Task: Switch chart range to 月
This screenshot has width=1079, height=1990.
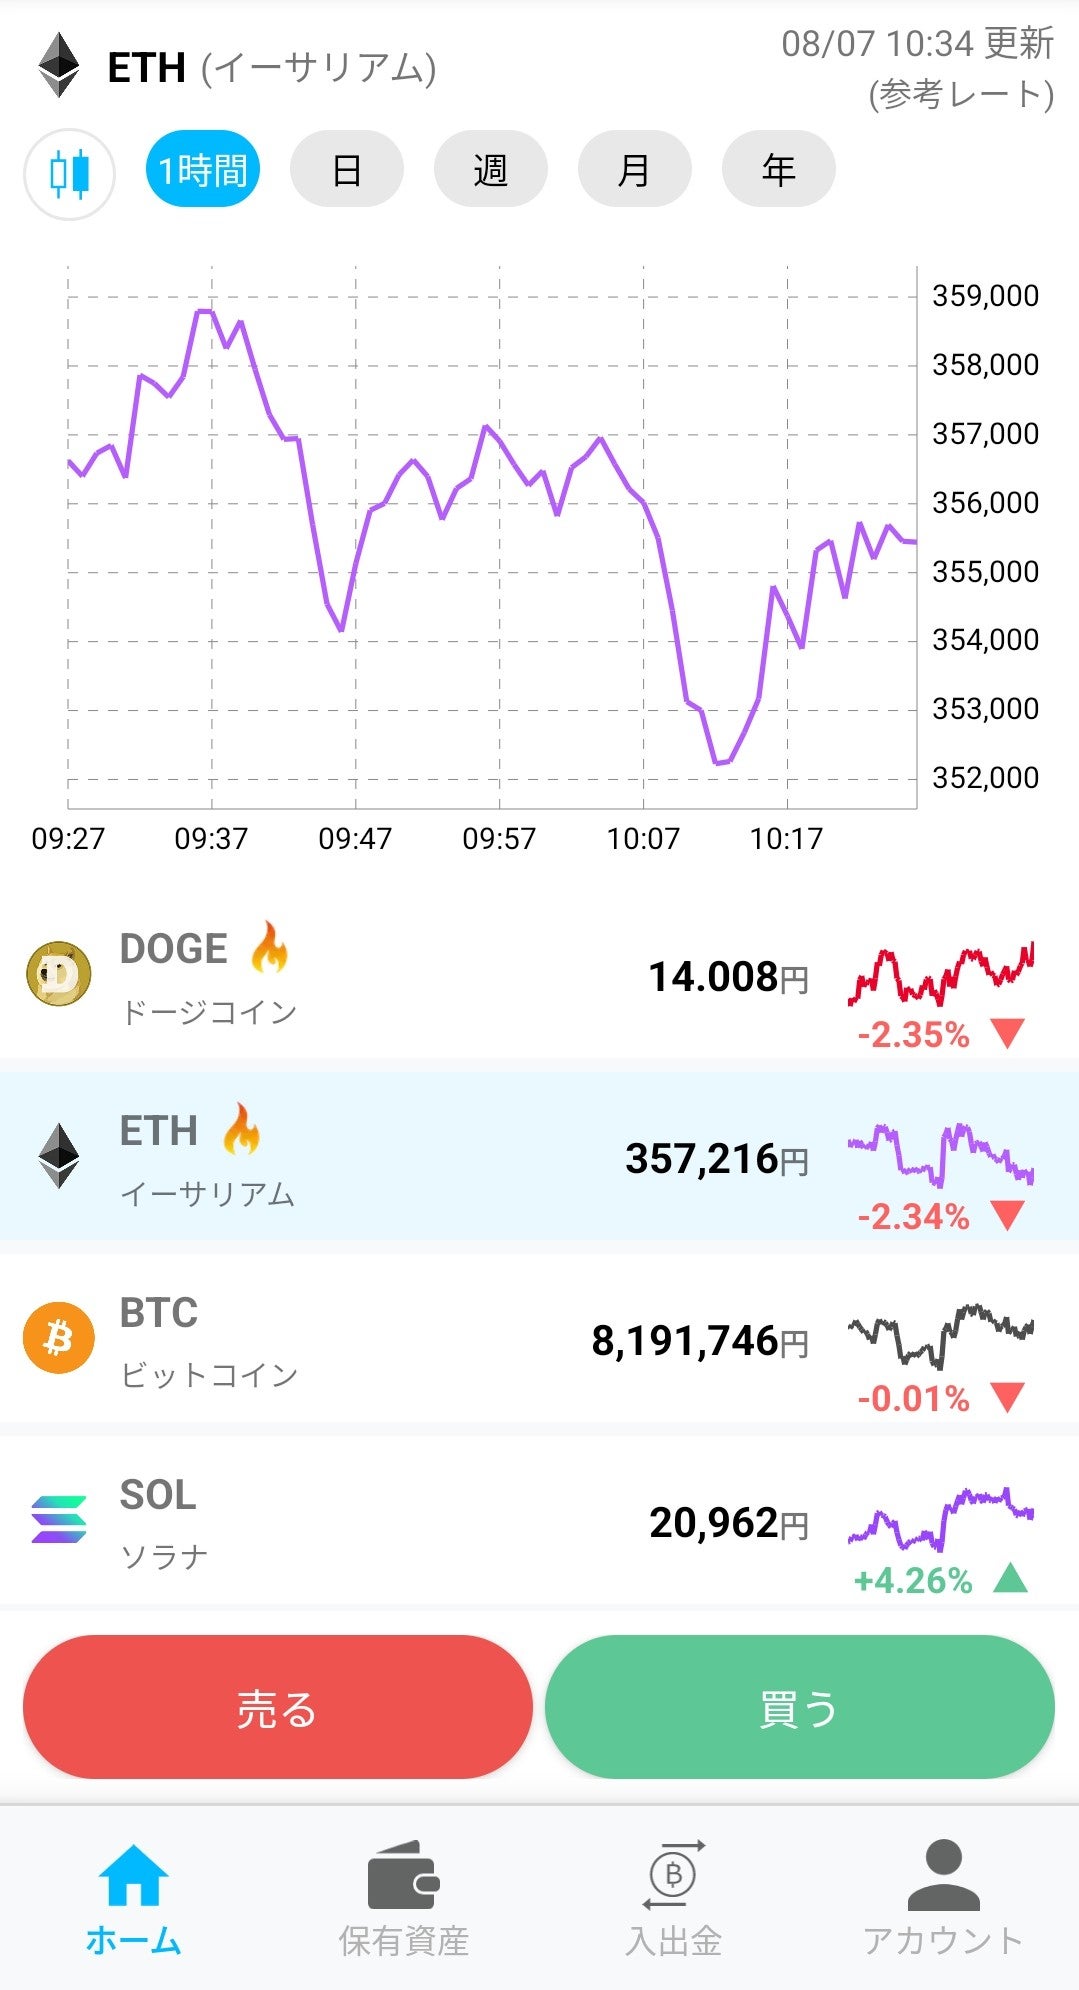Action: click(x=634, y=170)
